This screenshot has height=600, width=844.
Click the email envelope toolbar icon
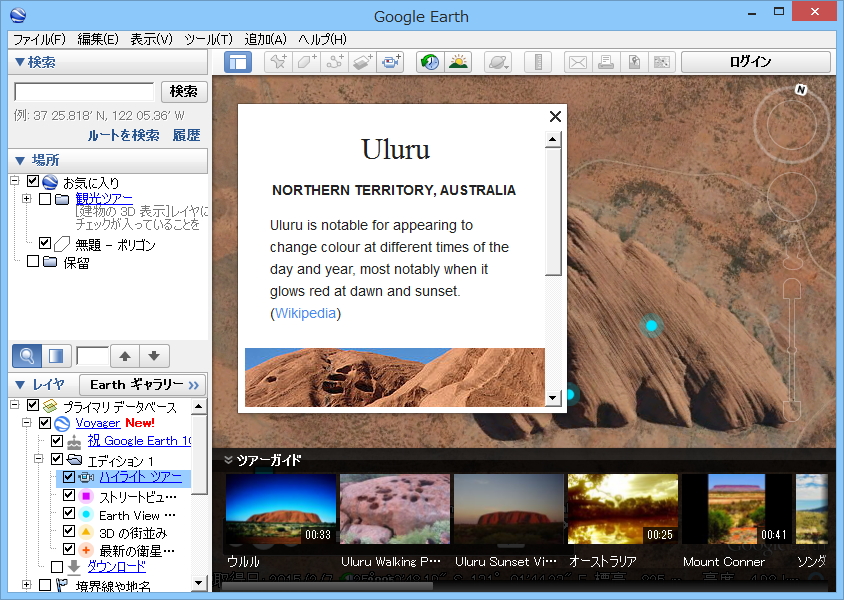[x=578, y=62]
